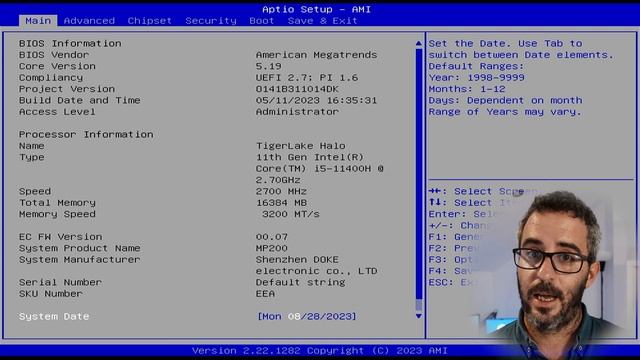This screenshot has width=640, height=360.
Task: Click the +/- Change key hint
Action: pos(458,226)
